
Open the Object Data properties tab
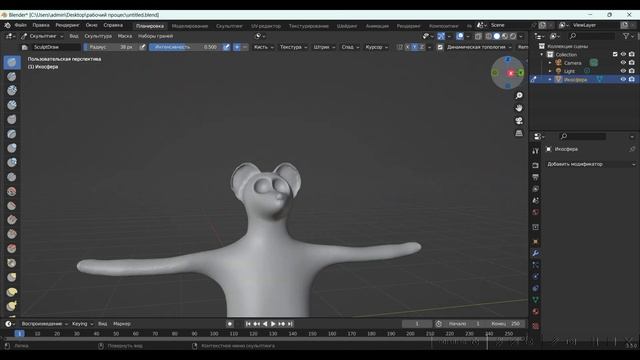pos(536,300)
